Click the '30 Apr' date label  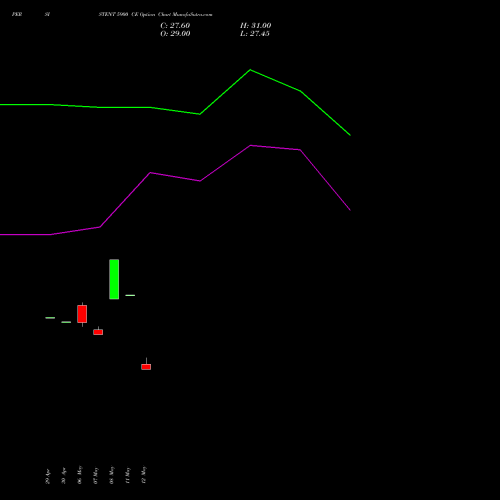coord(64,476)
